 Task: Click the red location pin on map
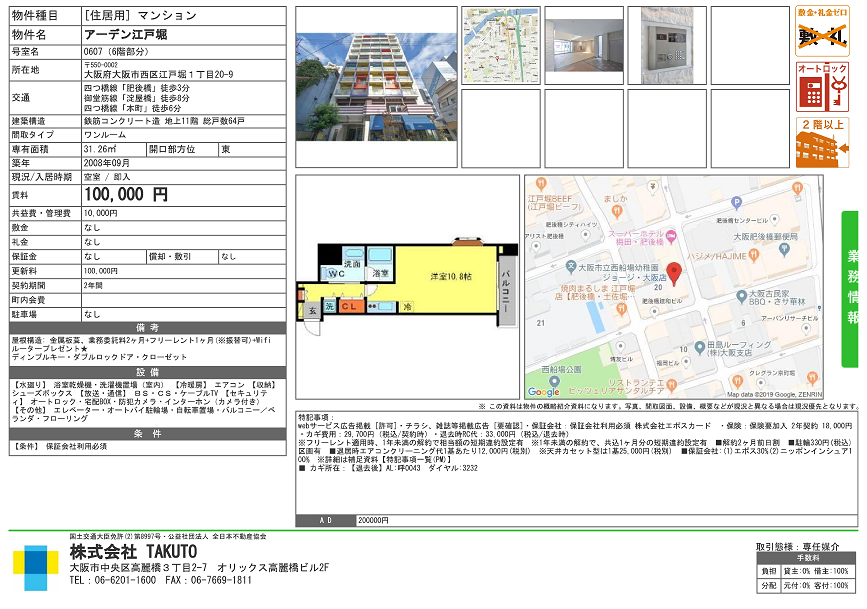[x=673, y=272]
